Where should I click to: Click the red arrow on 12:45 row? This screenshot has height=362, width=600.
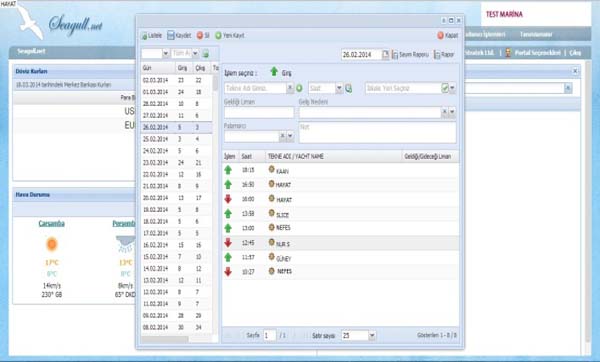tap(228, 243)
